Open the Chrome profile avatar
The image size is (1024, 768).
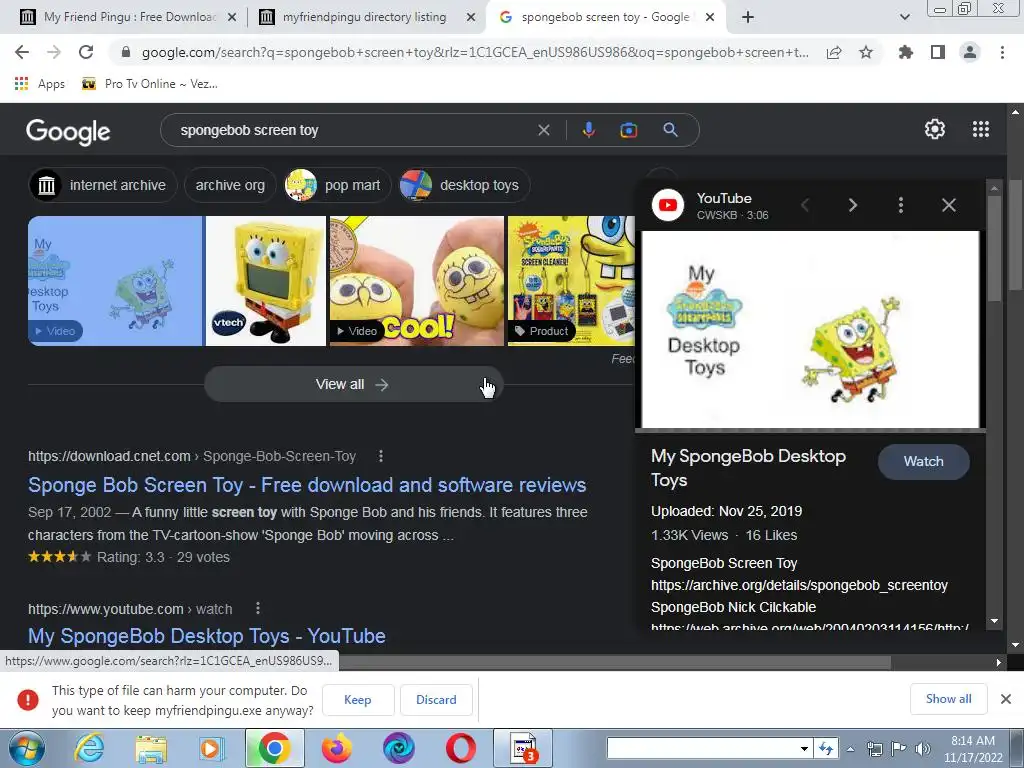[970, 52]
